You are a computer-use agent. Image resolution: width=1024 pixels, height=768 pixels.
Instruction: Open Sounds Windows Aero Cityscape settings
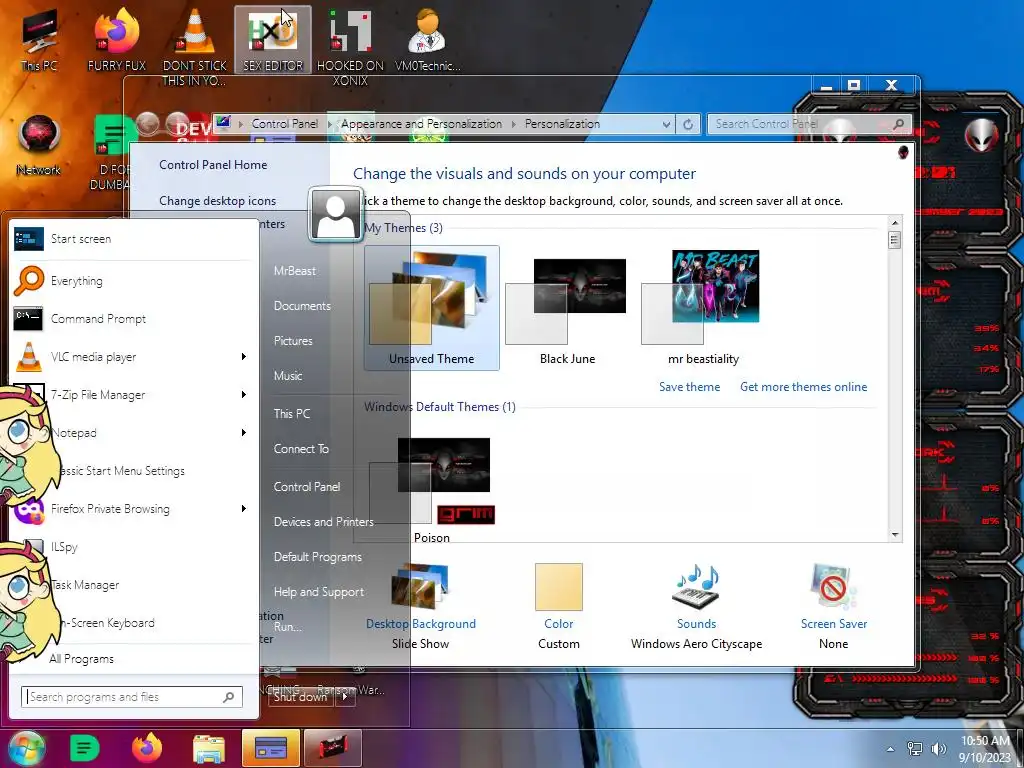point(696,606)
